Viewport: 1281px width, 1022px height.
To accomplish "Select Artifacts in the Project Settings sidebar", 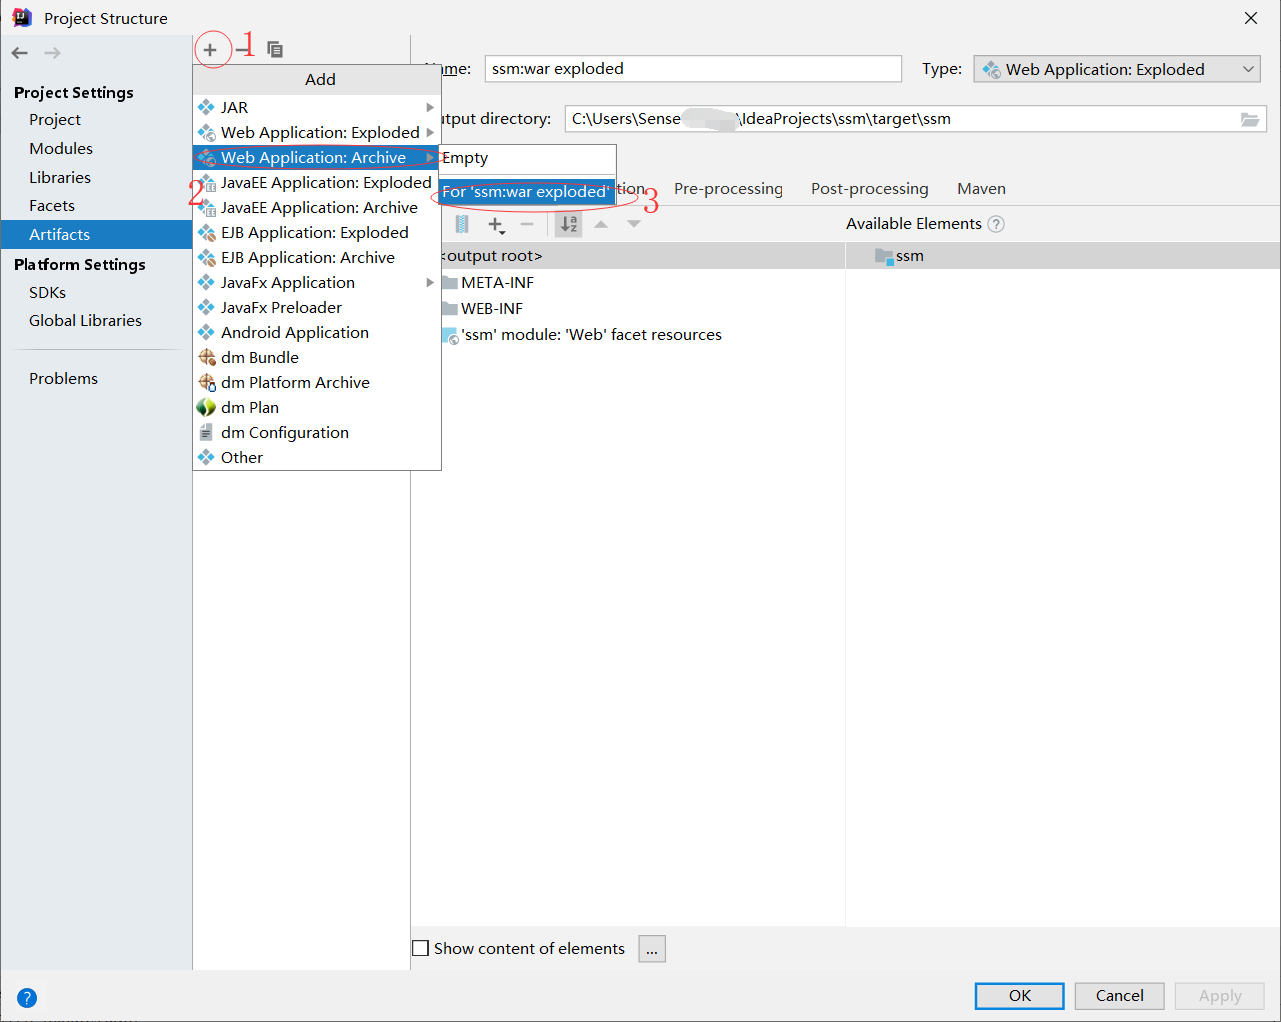I will 58,233.
